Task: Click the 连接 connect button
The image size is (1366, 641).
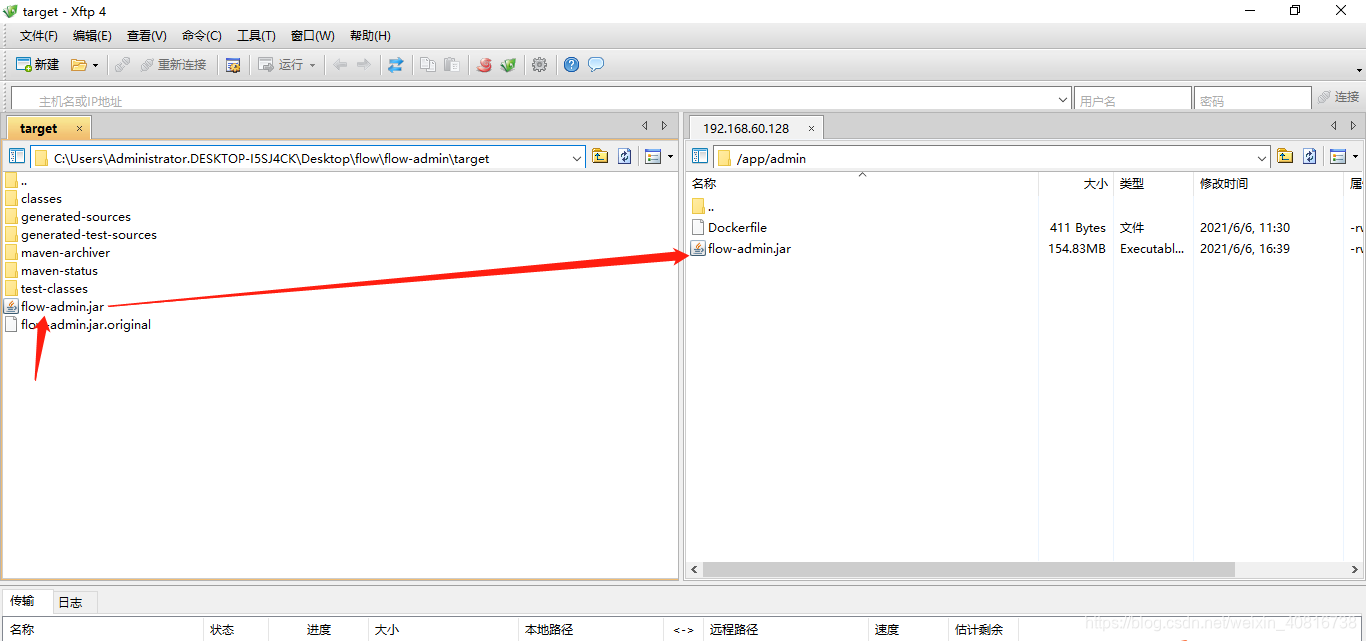Action: (x=1338, y=97)
